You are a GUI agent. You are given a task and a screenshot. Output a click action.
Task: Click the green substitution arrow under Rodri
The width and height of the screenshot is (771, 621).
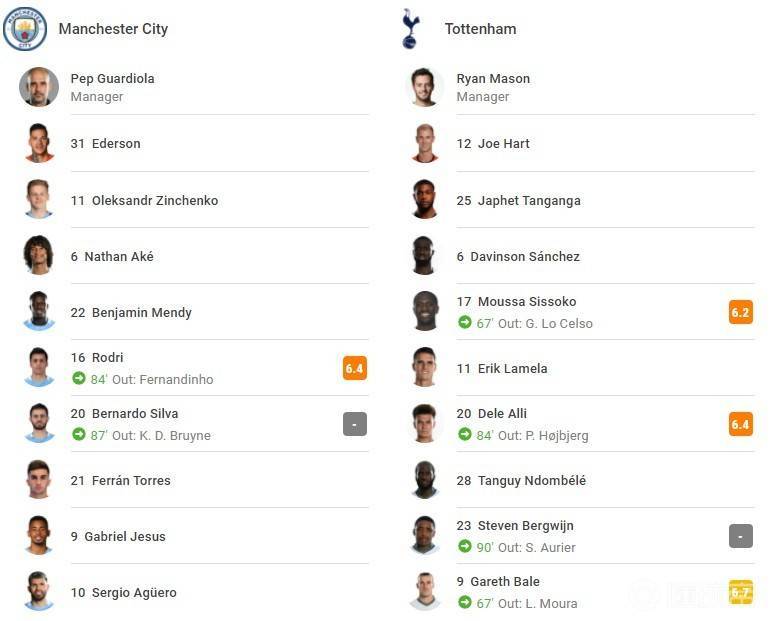point(79,379)
